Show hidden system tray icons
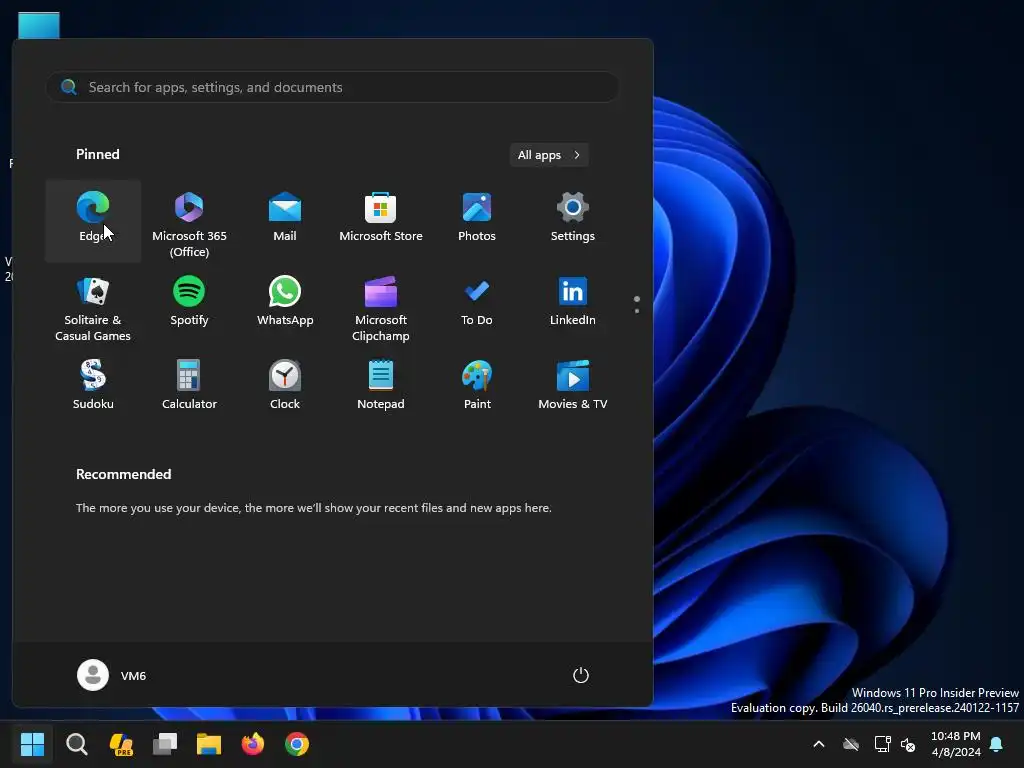Screen dimensions: 1024x768 point(818,744)
